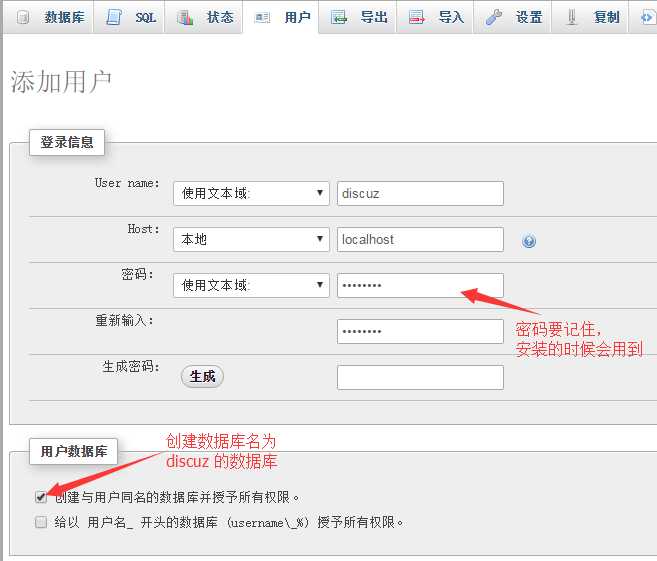The height and width of the screenshot is (561, 657).
Task: Click the User name field containing discuz
Action: 420,194
